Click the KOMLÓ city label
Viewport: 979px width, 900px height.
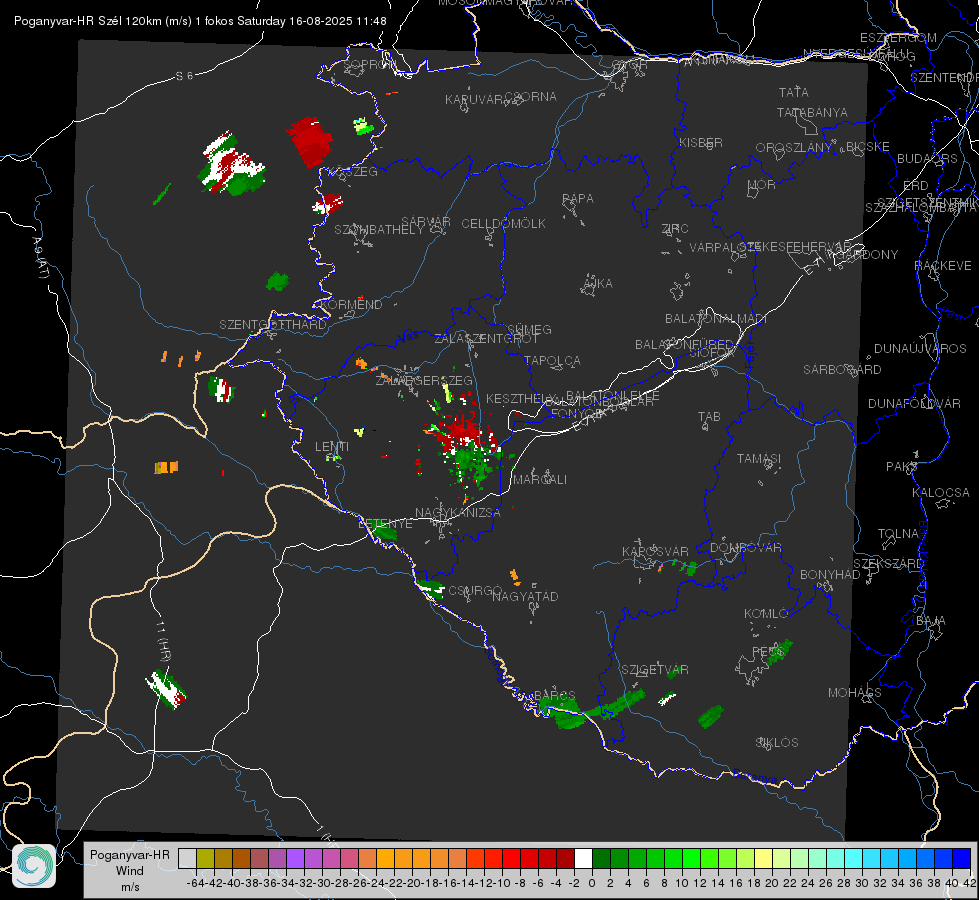(766, 614)
